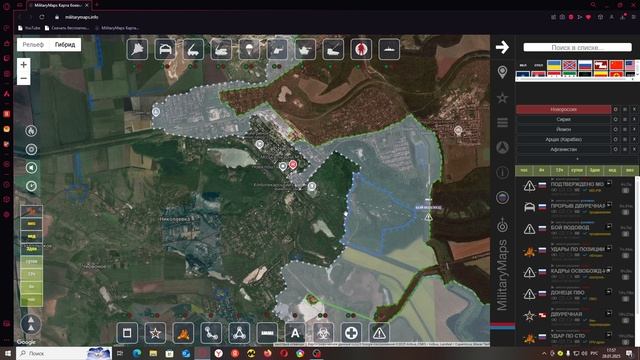Toggle map sound with the speaker icon
The height and width of the screenshot is (360, 640).
[x=31, y=168]
